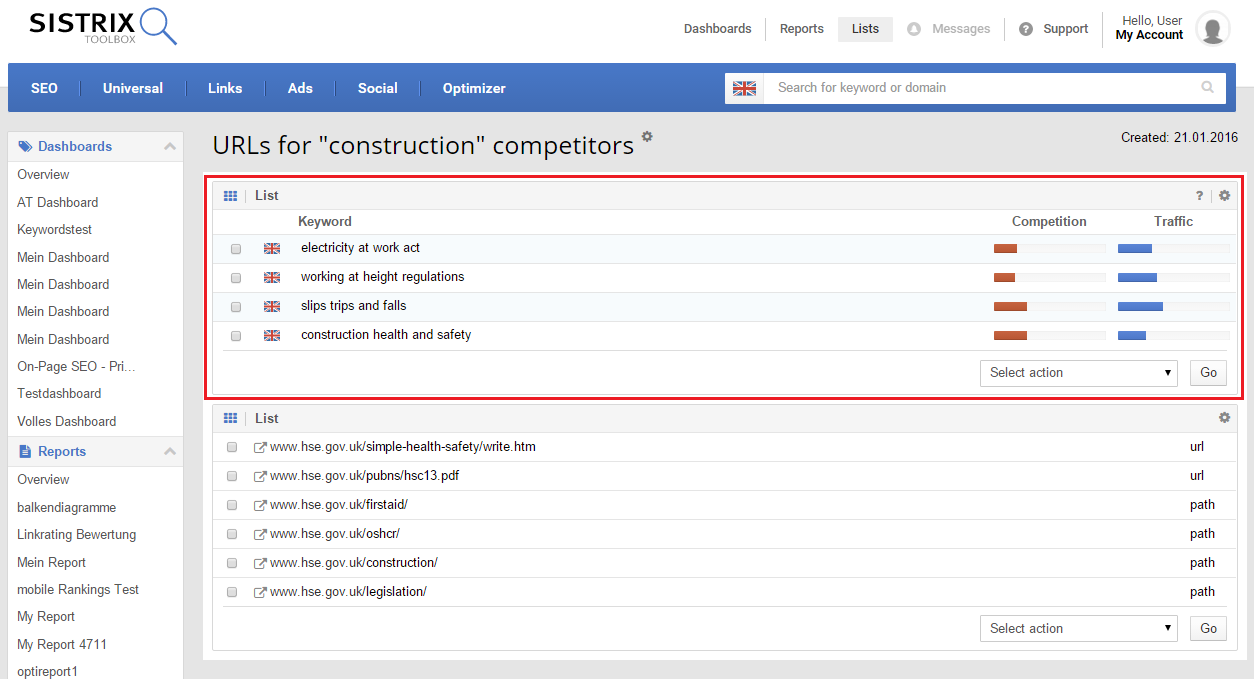Check construction health and safety checkbox

coord(236,336)
